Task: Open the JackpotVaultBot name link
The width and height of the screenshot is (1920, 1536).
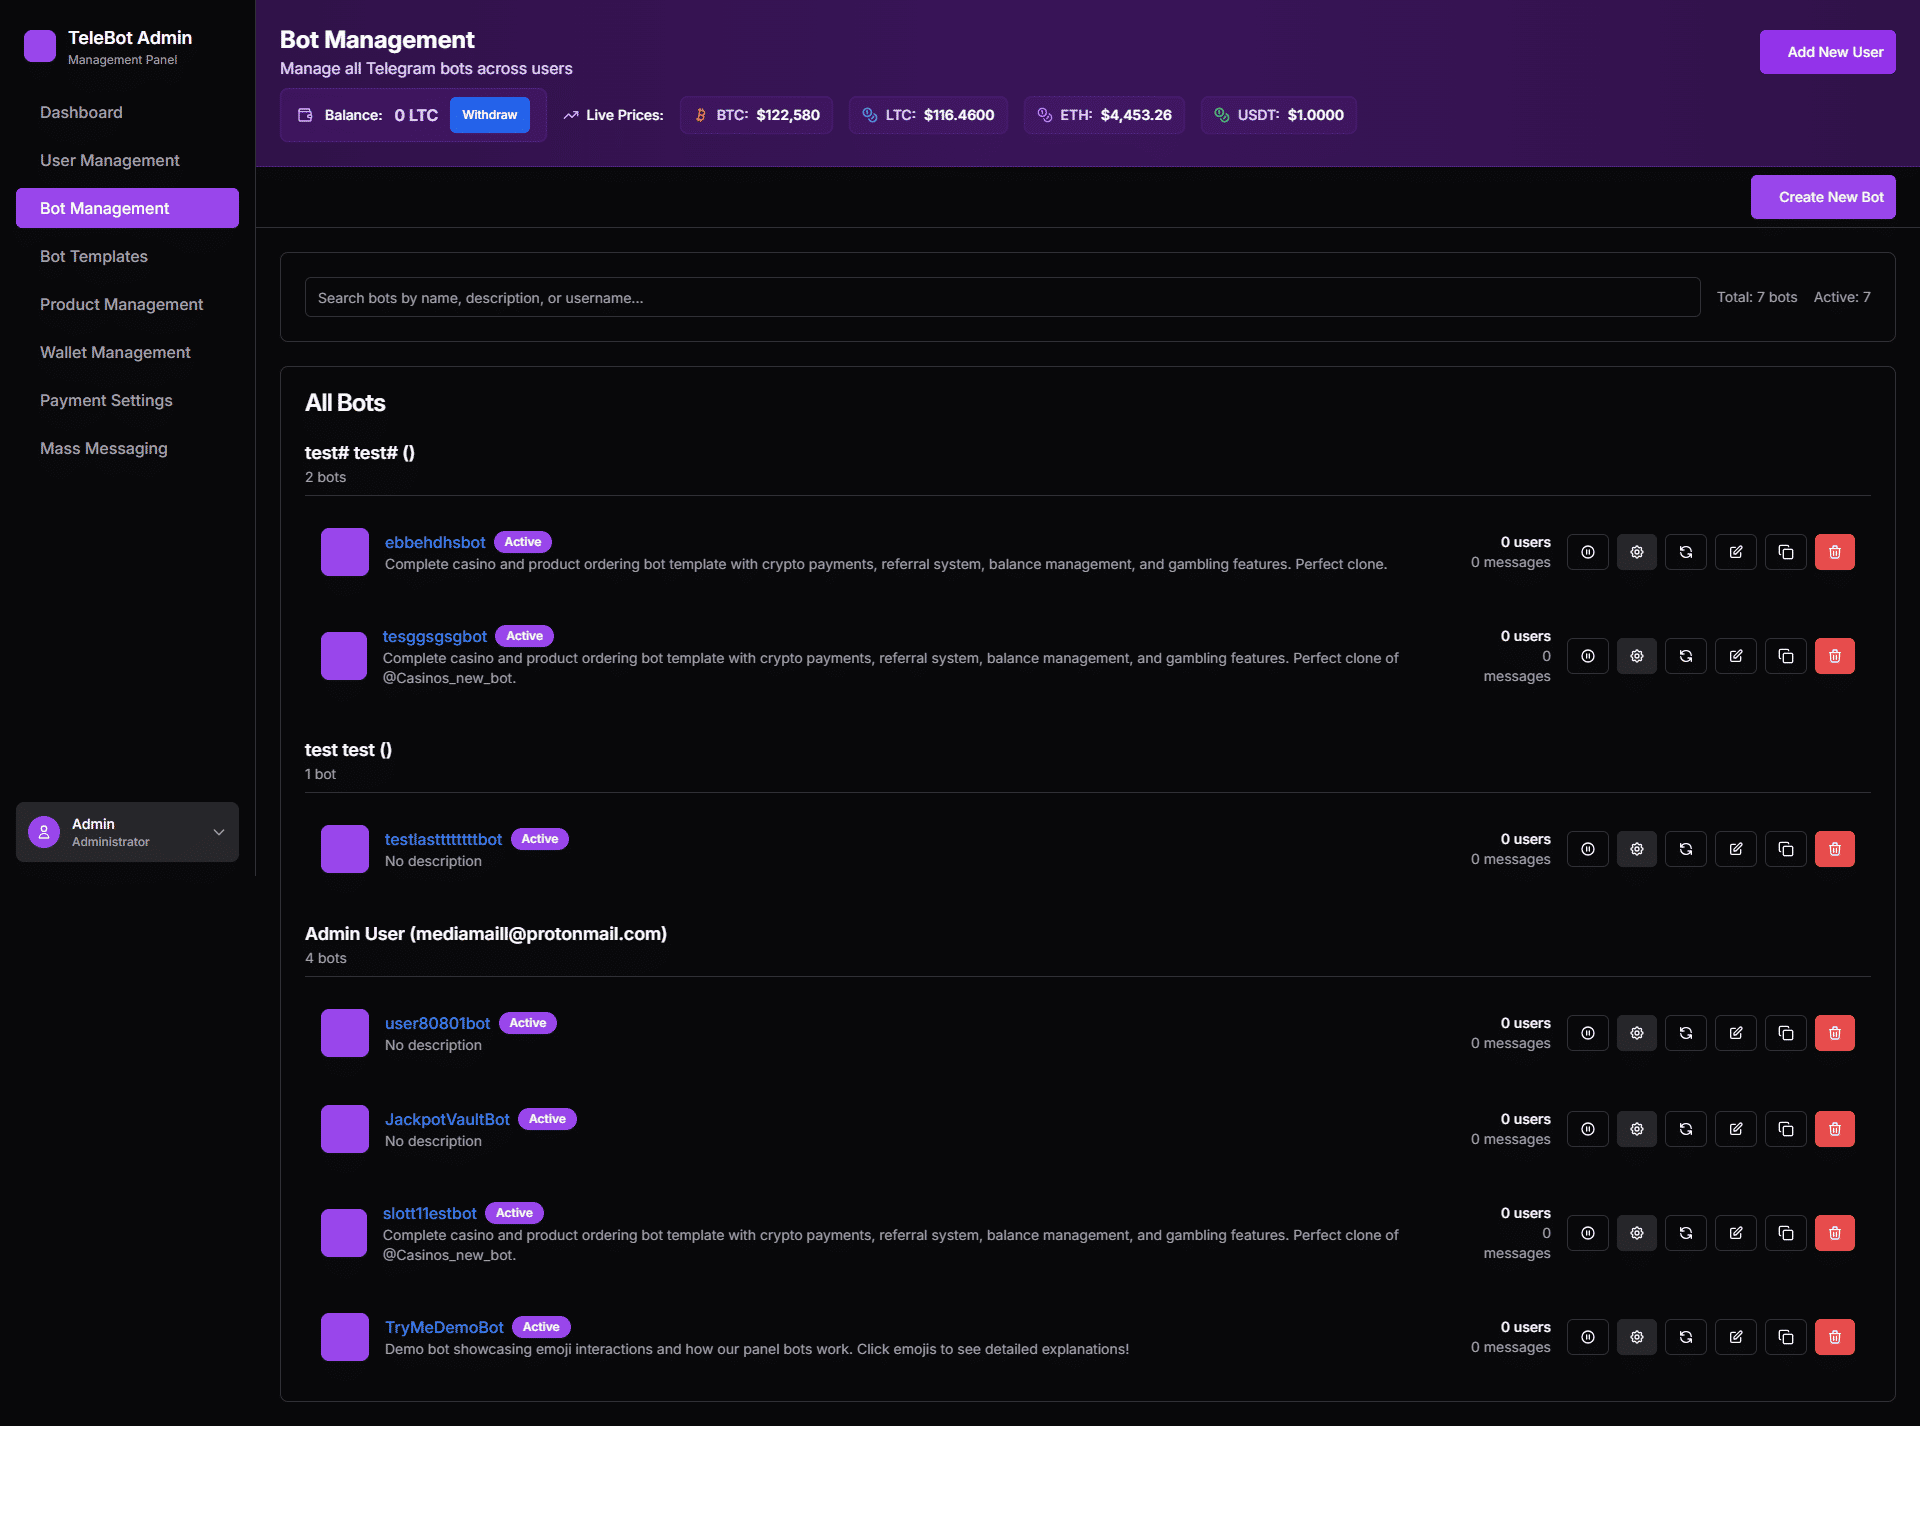Action: 447,1119
